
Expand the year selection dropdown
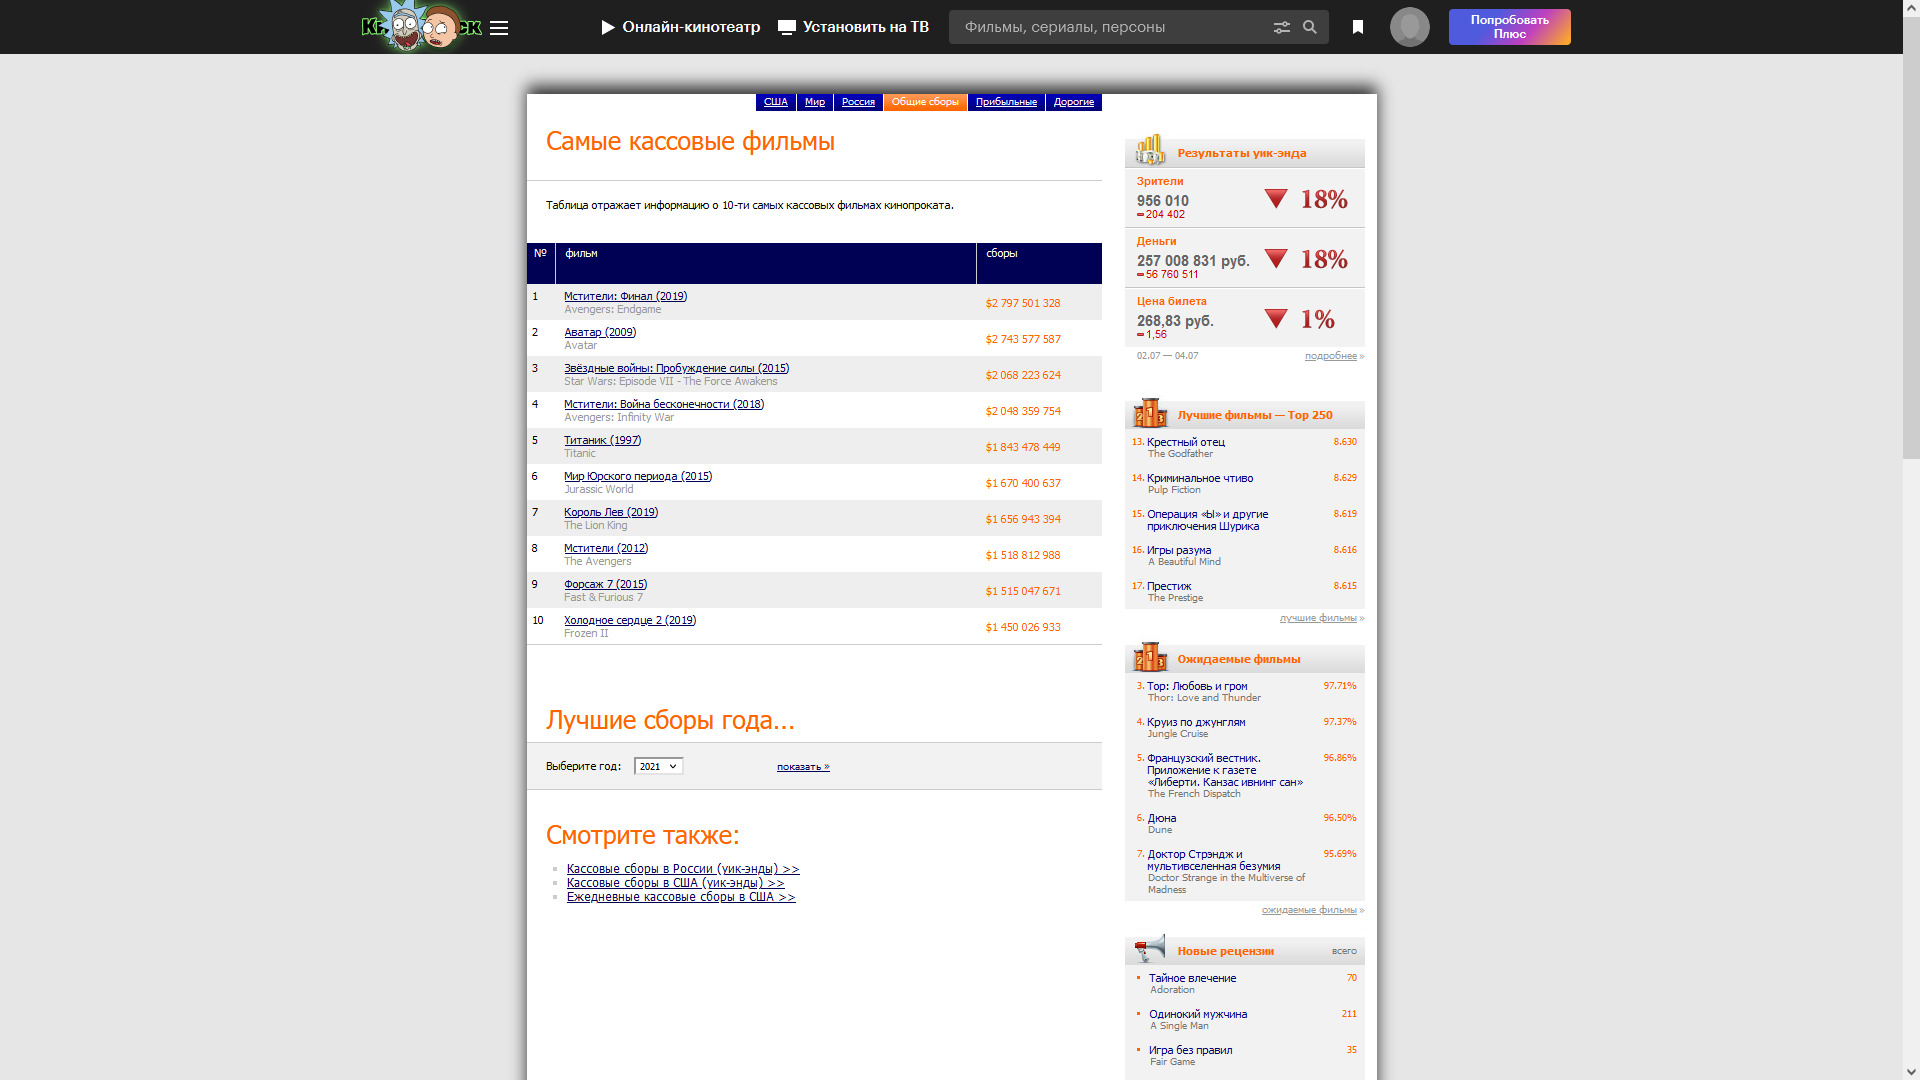point(658,766)
